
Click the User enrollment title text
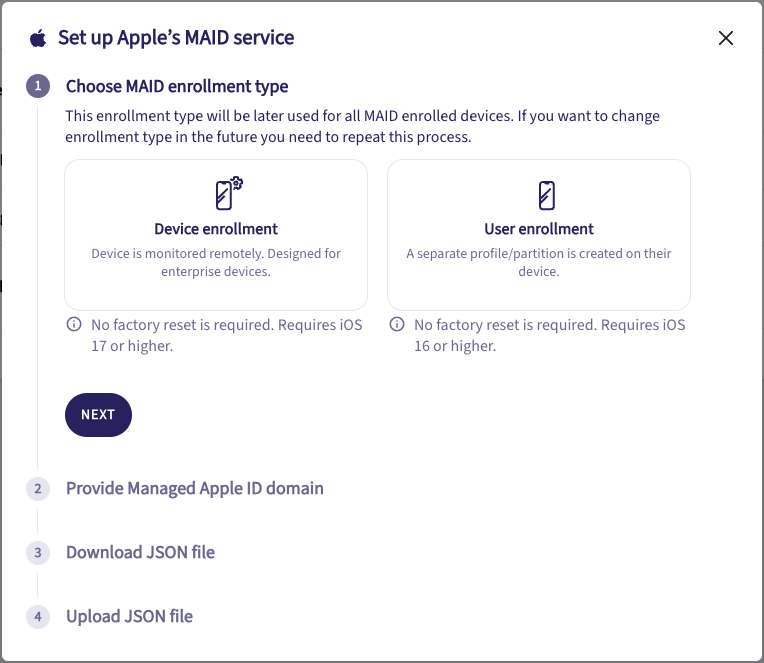pyautogui.click(x=539, y=229)
